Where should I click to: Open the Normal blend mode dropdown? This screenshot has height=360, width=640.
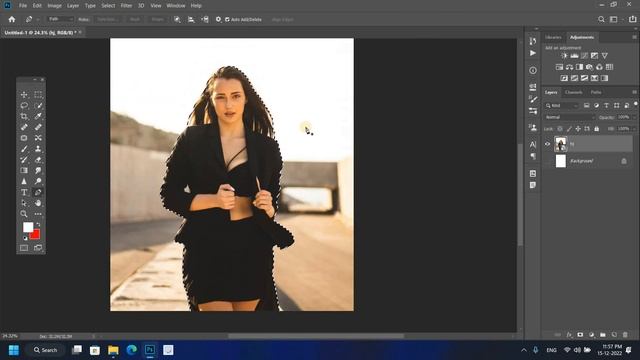(570, 117)
